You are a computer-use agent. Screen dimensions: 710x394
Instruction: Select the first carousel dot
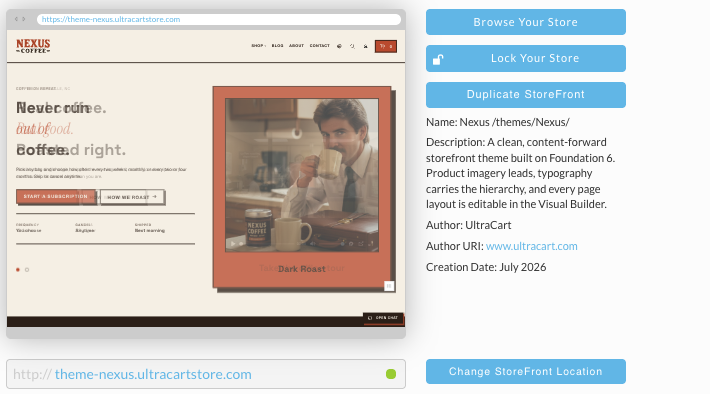tap(18, 269)
